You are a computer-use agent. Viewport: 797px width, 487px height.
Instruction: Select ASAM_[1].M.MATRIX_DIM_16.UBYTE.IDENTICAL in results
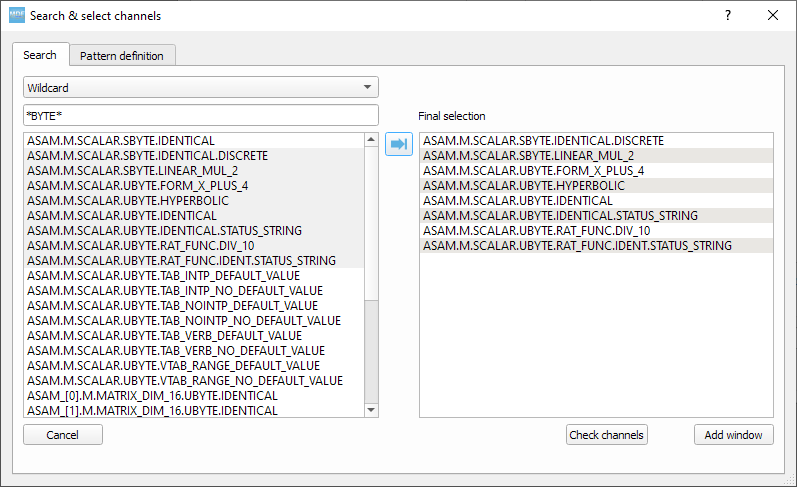(194, 410)
